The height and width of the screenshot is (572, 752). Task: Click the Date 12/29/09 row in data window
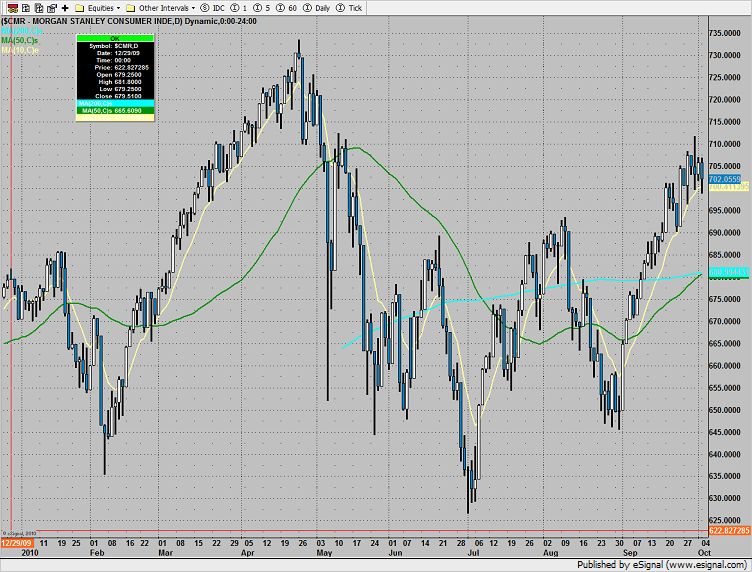[x=115, y=53]
